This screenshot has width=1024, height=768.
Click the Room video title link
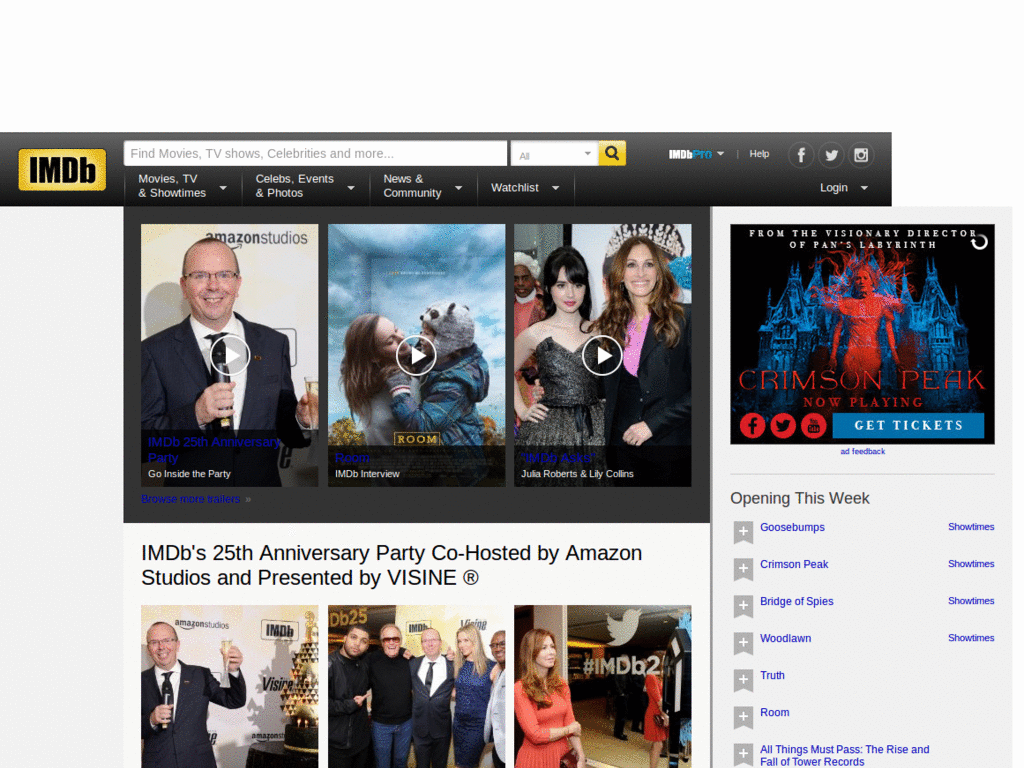coord(352,458)
